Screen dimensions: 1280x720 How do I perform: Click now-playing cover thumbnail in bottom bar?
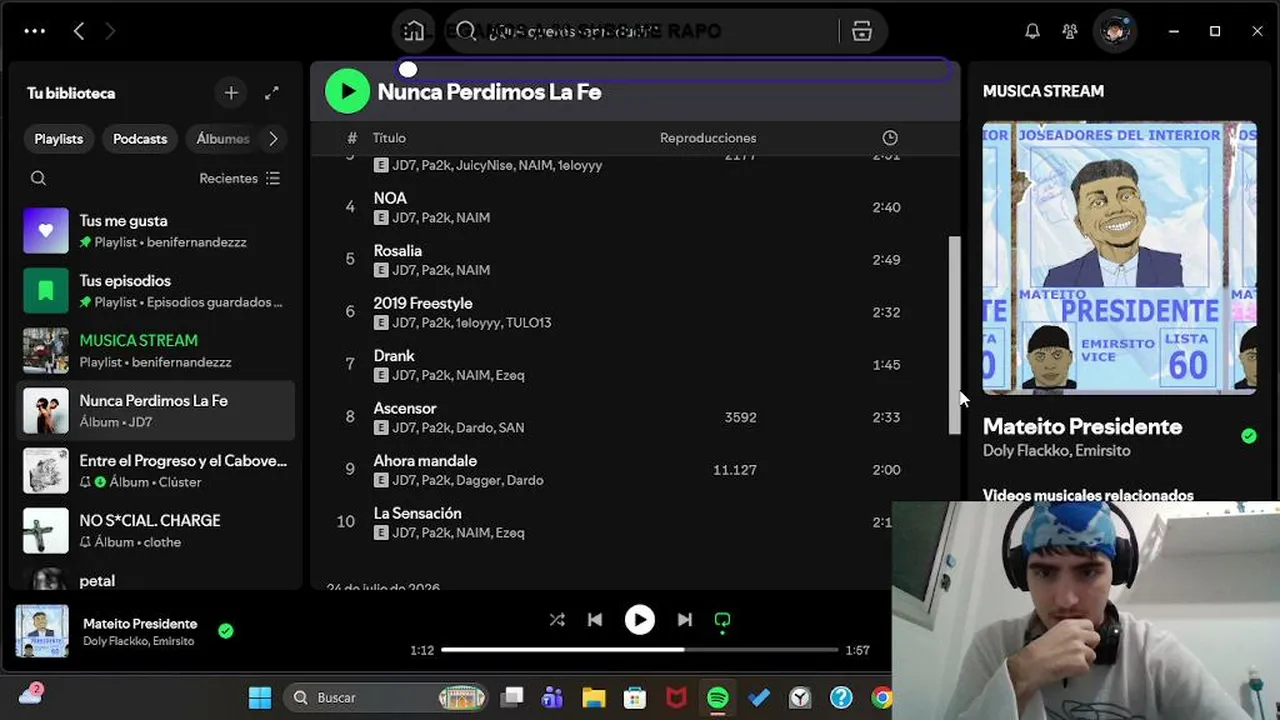[42, 631]
